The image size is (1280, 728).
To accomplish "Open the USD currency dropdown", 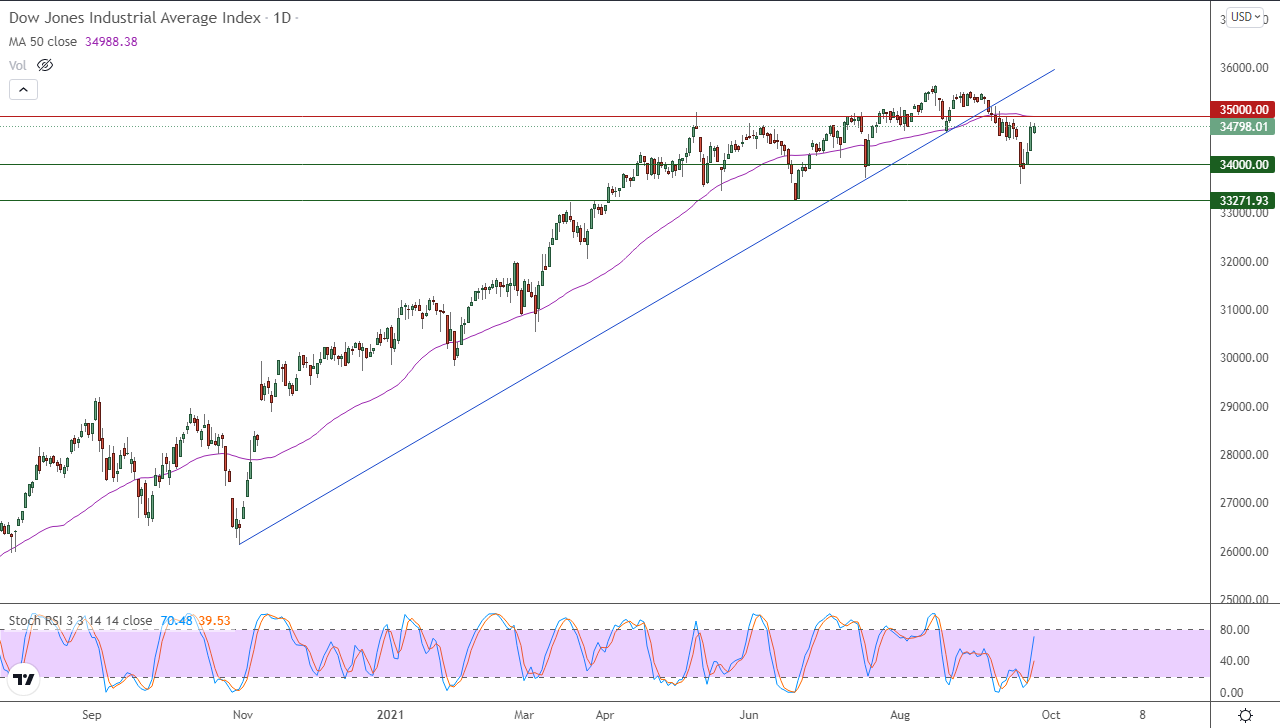I will tap(1246, 16).
